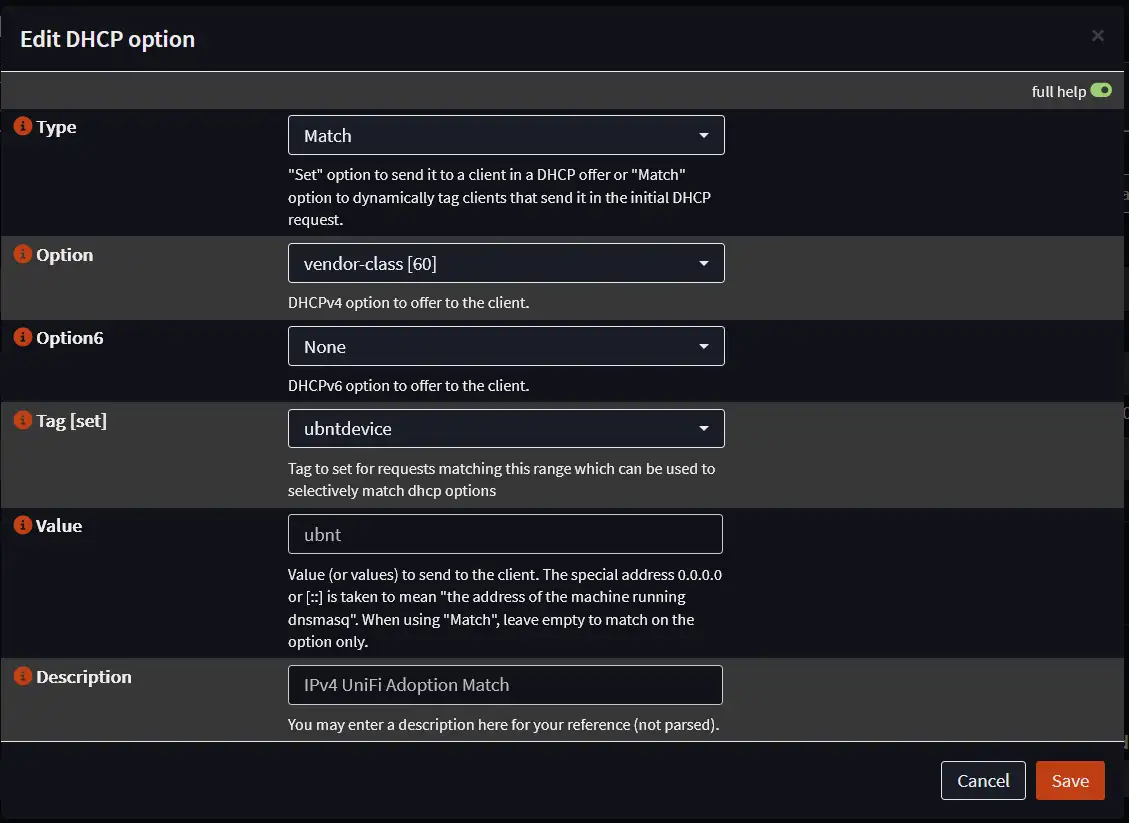Click the "Option6" field label
The image size is (1129, 823).
(x=70, y=338)
